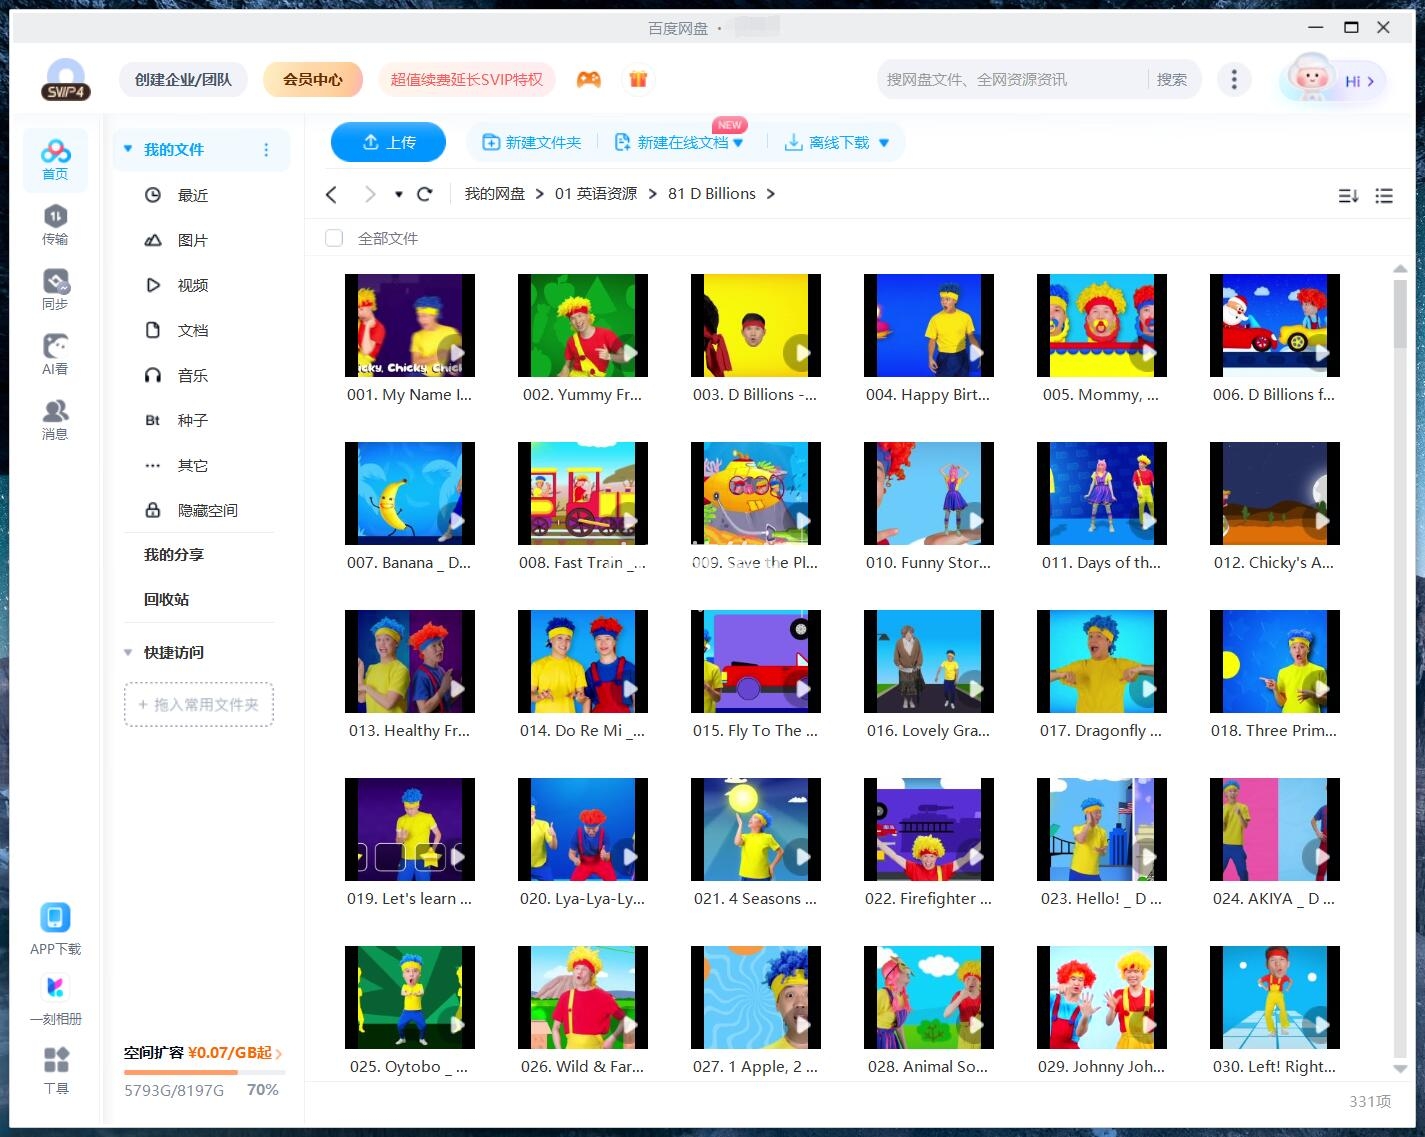
Task: Click the game controller icon
Action: [x=589, y=79]
